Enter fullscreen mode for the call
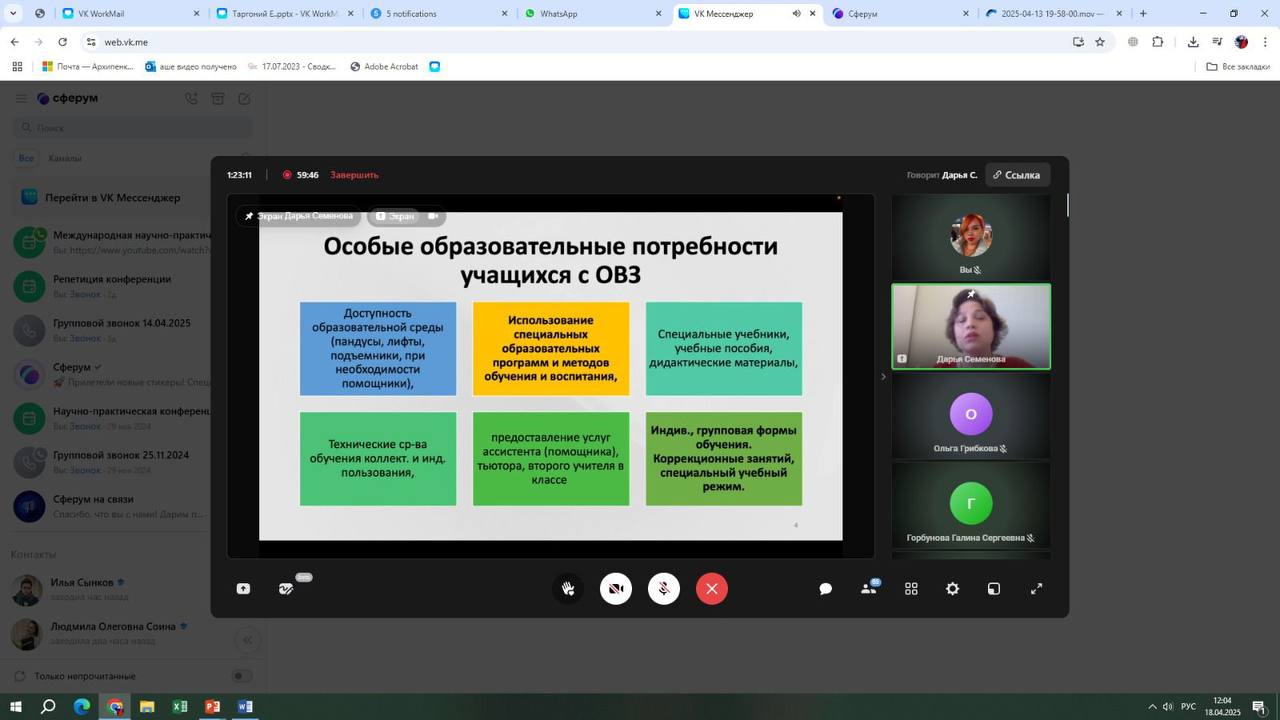The height and width of the screenshot is (720, 1280). tap(1037, 589)
